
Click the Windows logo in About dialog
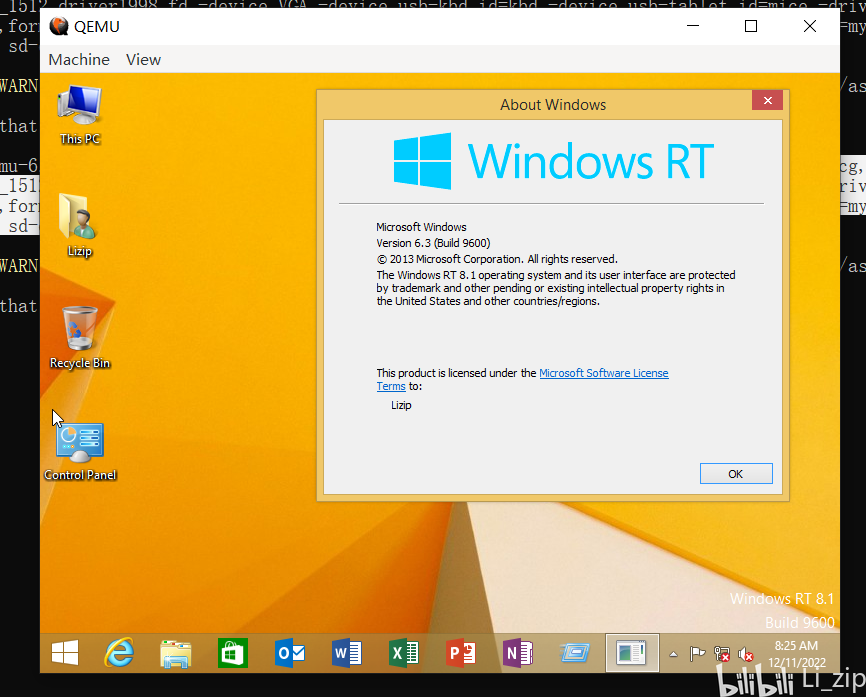click(x=422, y=161)
